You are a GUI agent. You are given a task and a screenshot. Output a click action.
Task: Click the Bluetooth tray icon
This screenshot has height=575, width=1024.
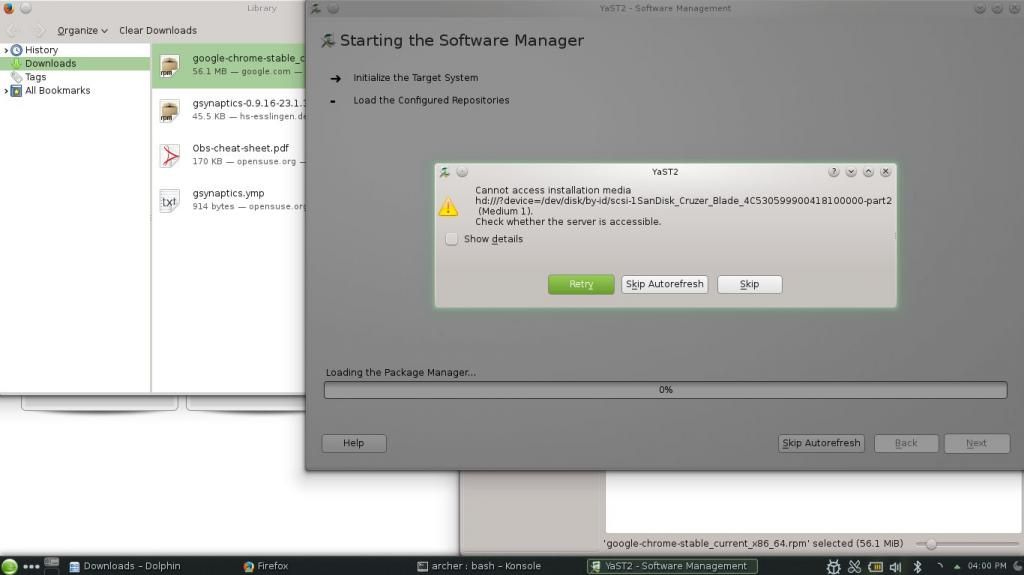coord(917,567)
